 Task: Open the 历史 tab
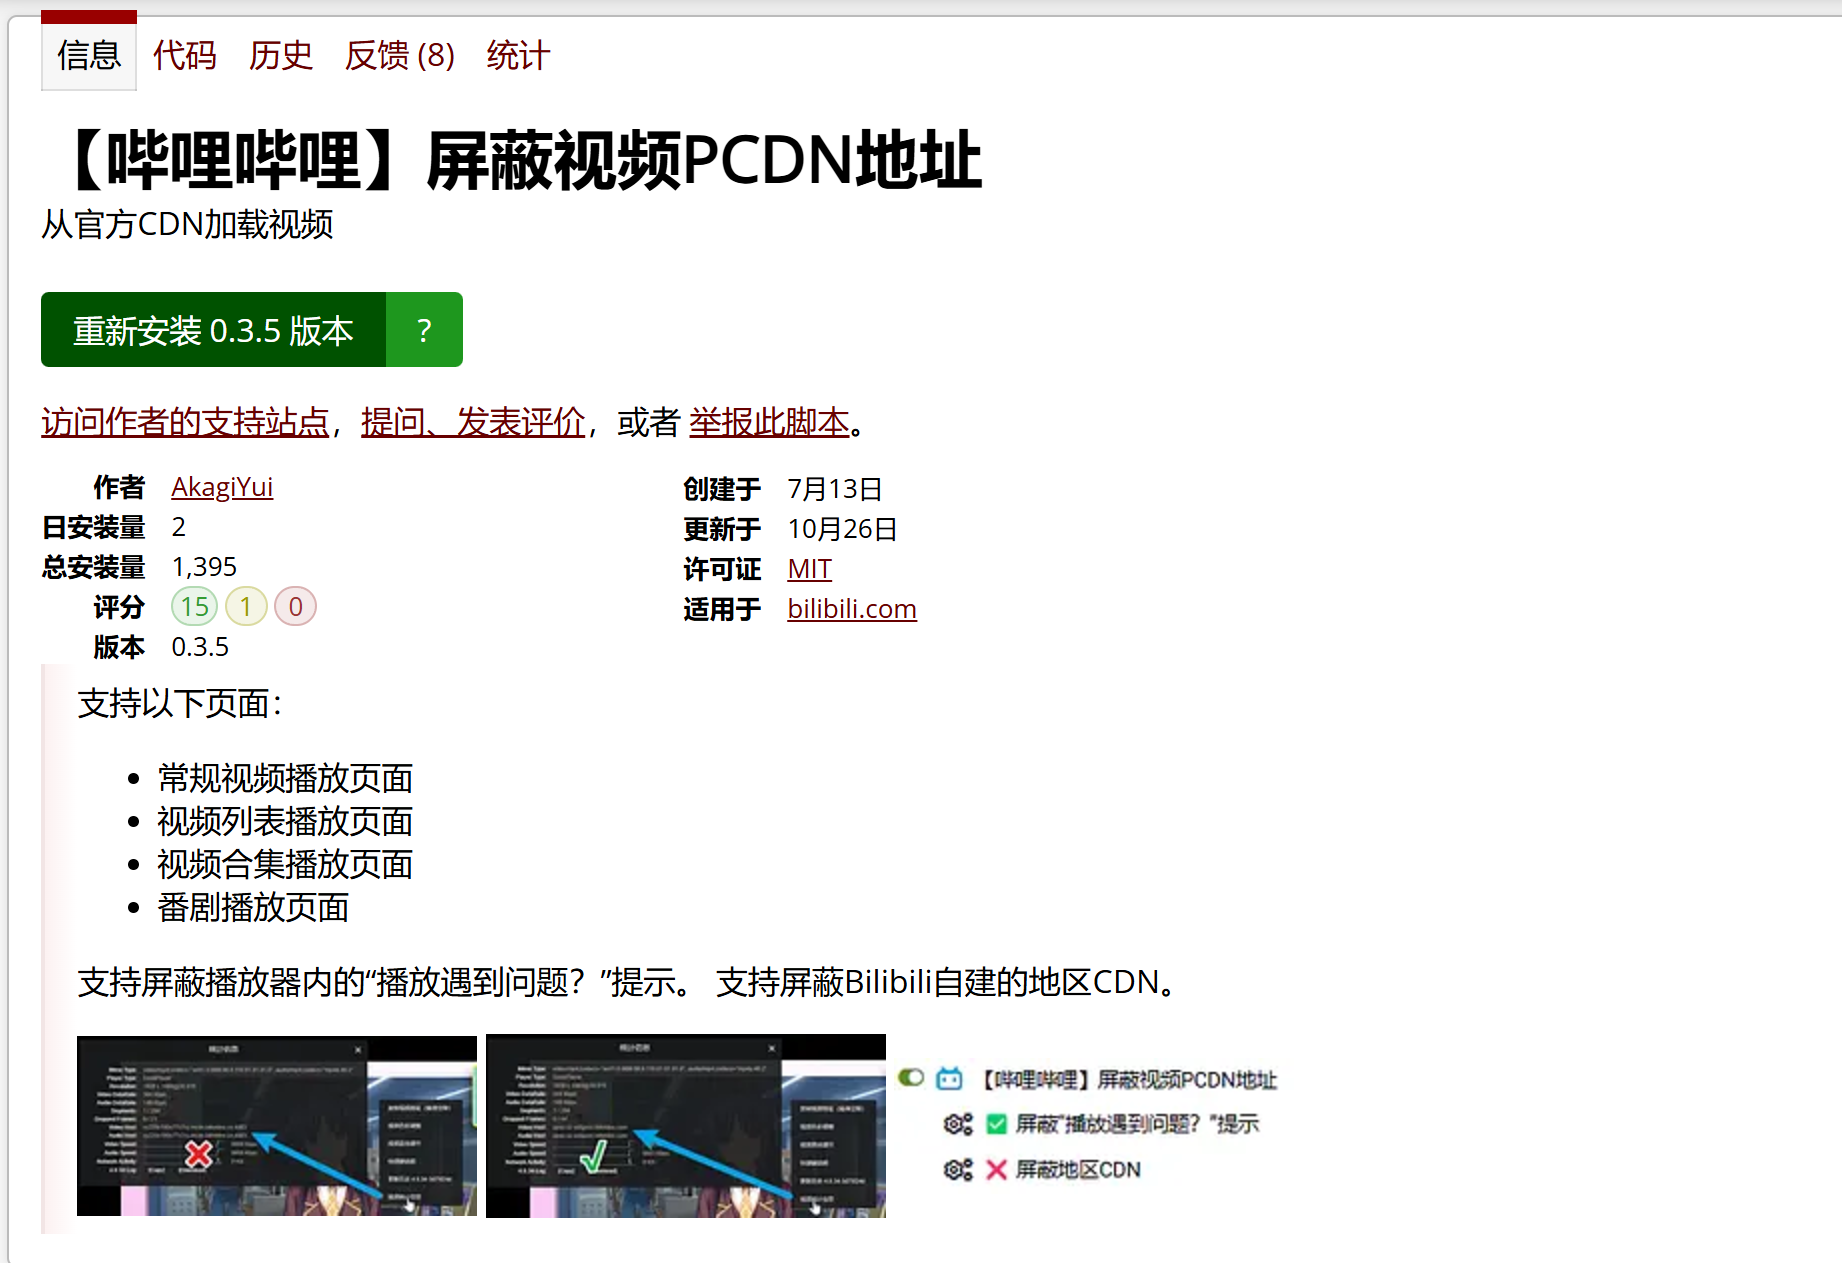pos(280,55)
